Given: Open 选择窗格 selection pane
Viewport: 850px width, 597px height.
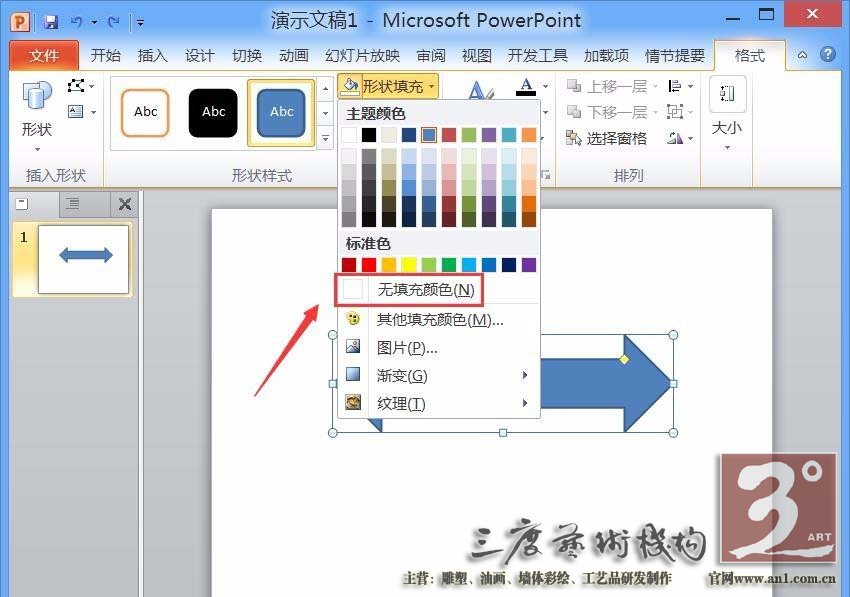Looking at the screenshot, I should [606, 138].
